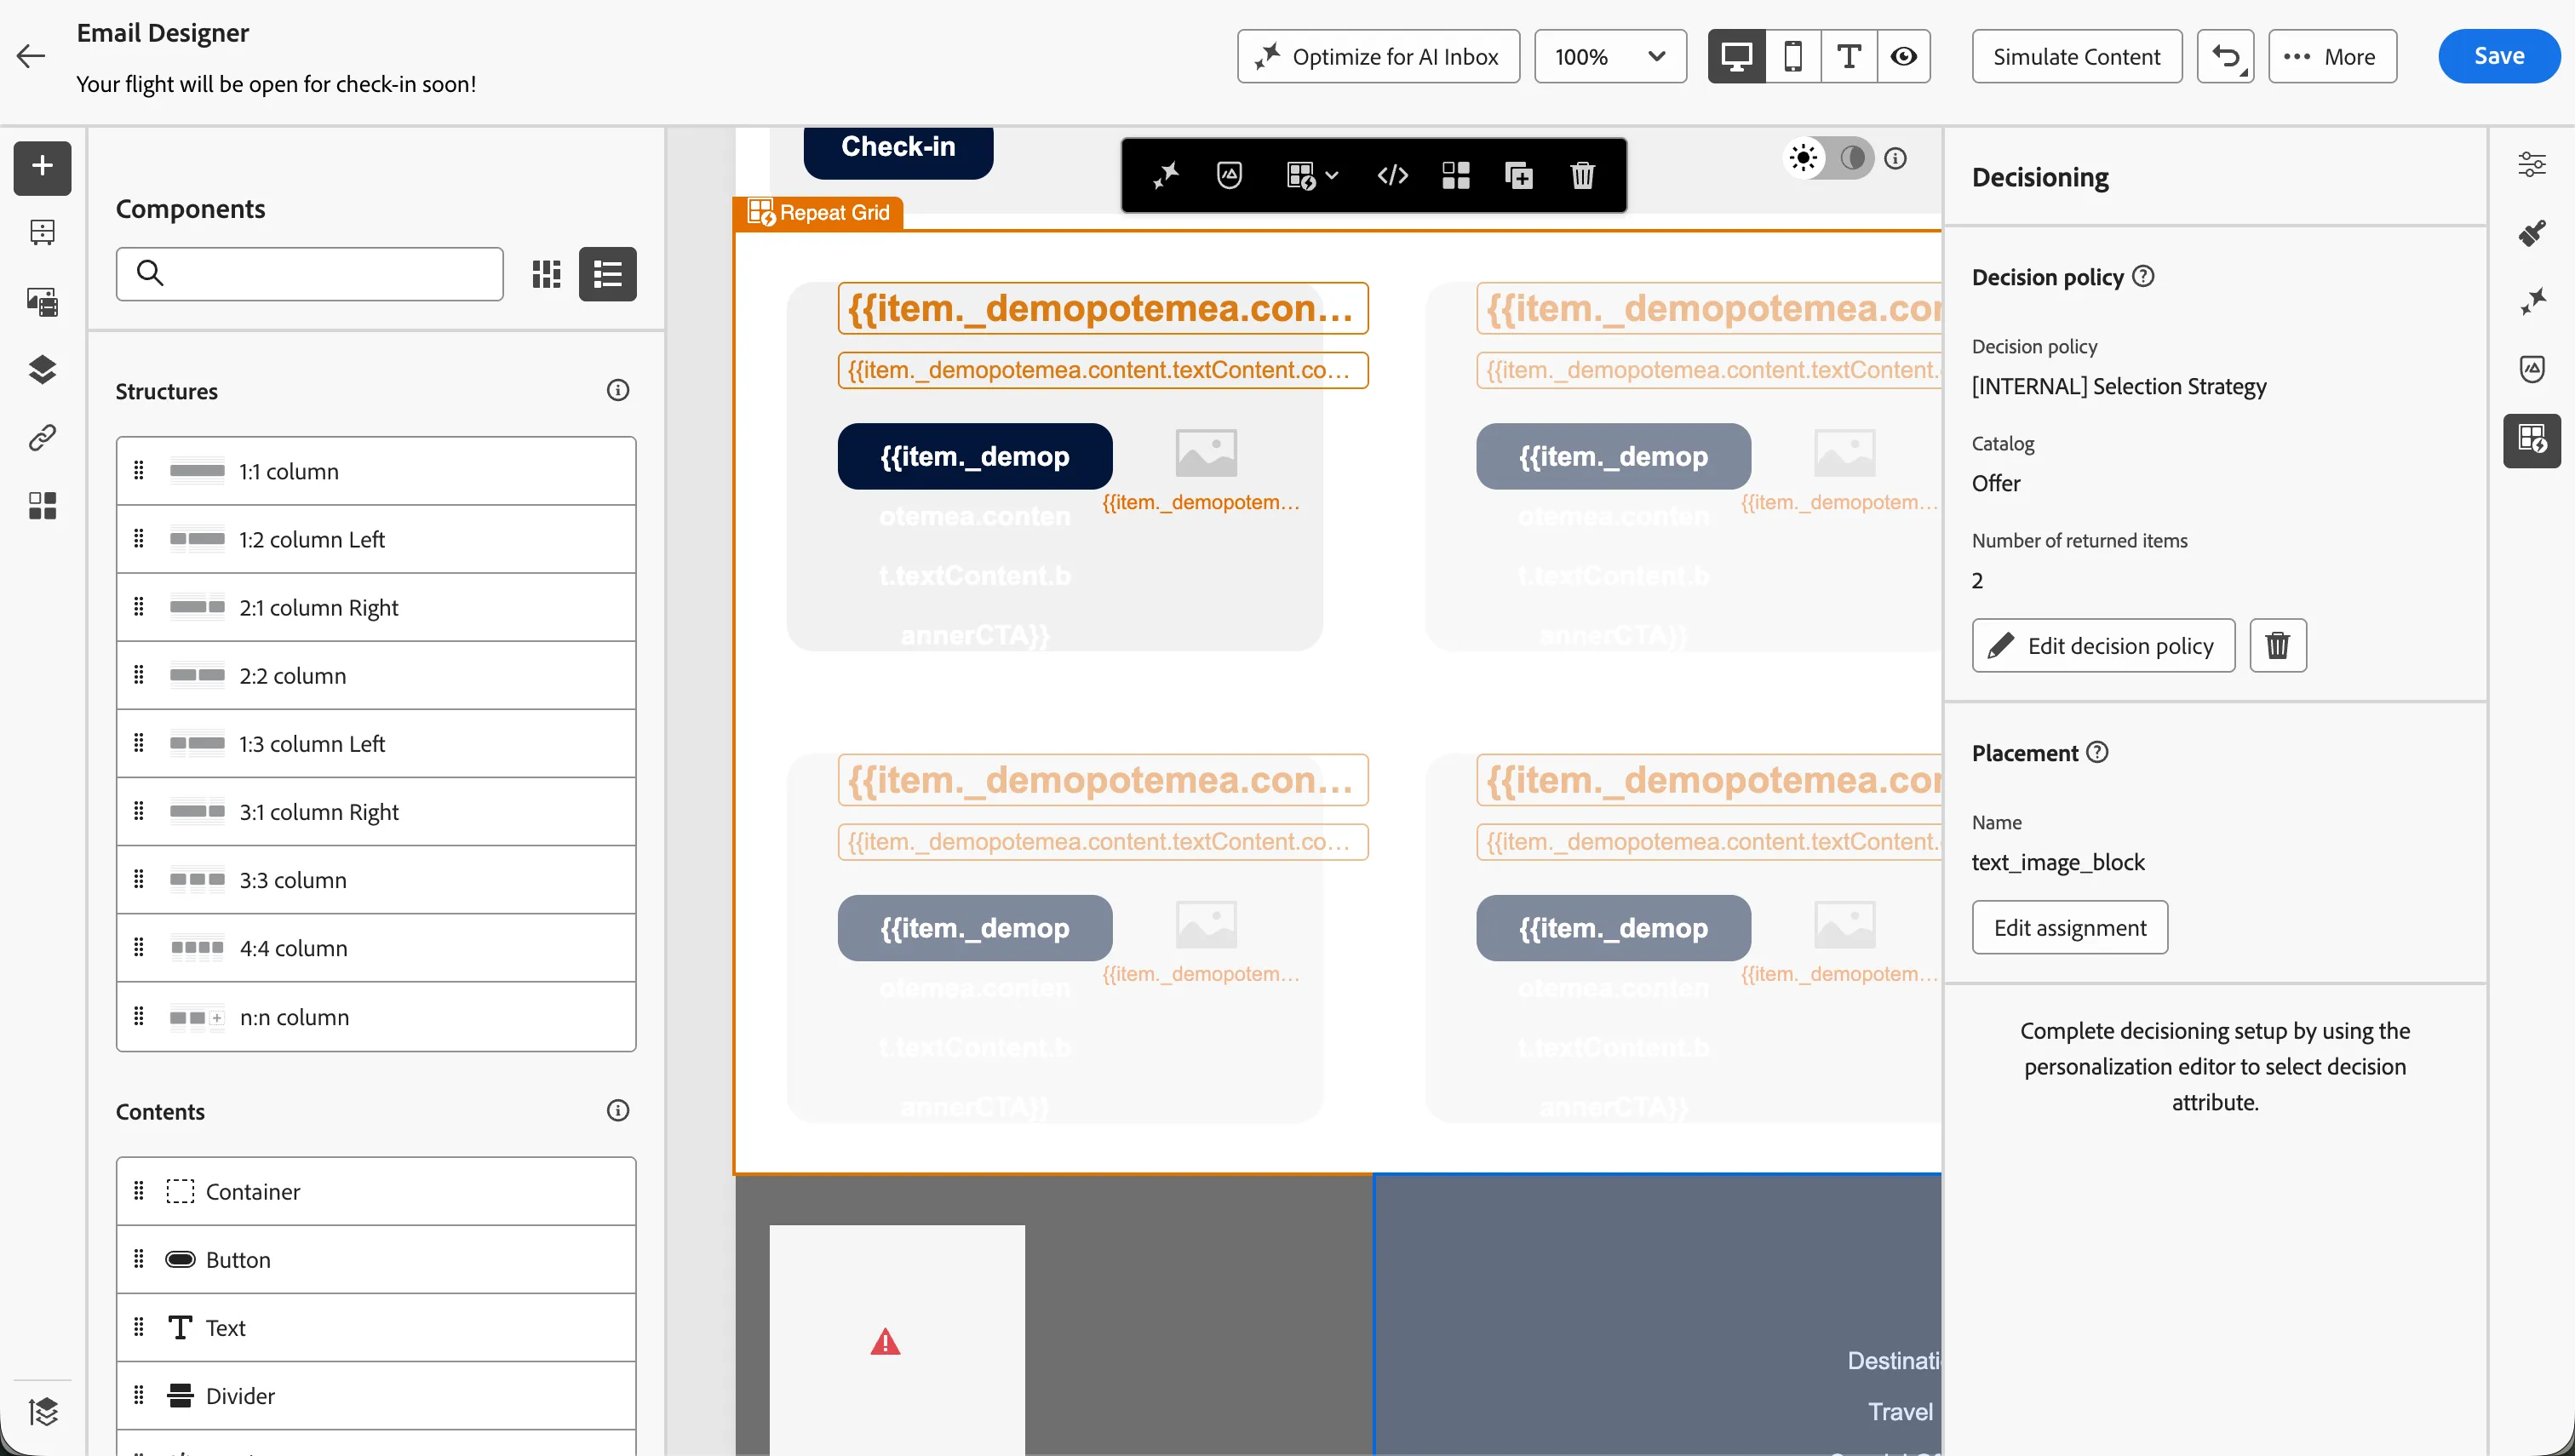2575x1456 pixels.
Task: Switch to desktop view
Action: (x=1737, y=57)
